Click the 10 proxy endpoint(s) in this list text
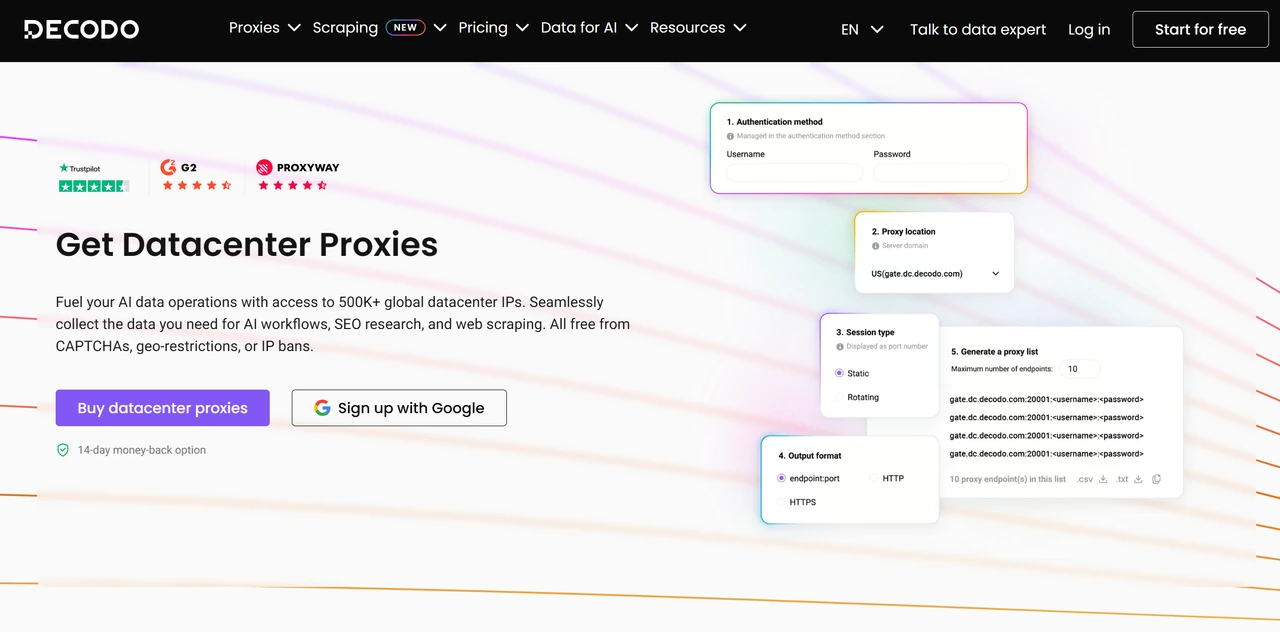 pyautogui.click(x=1008, y=479)
